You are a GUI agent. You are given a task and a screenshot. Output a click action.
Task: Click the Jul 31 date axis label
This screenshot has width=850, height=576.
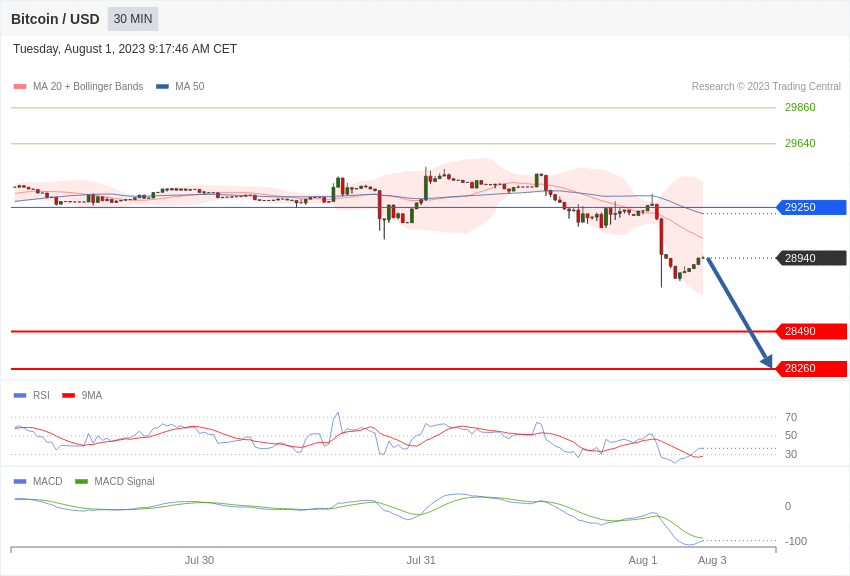point(421,560)
